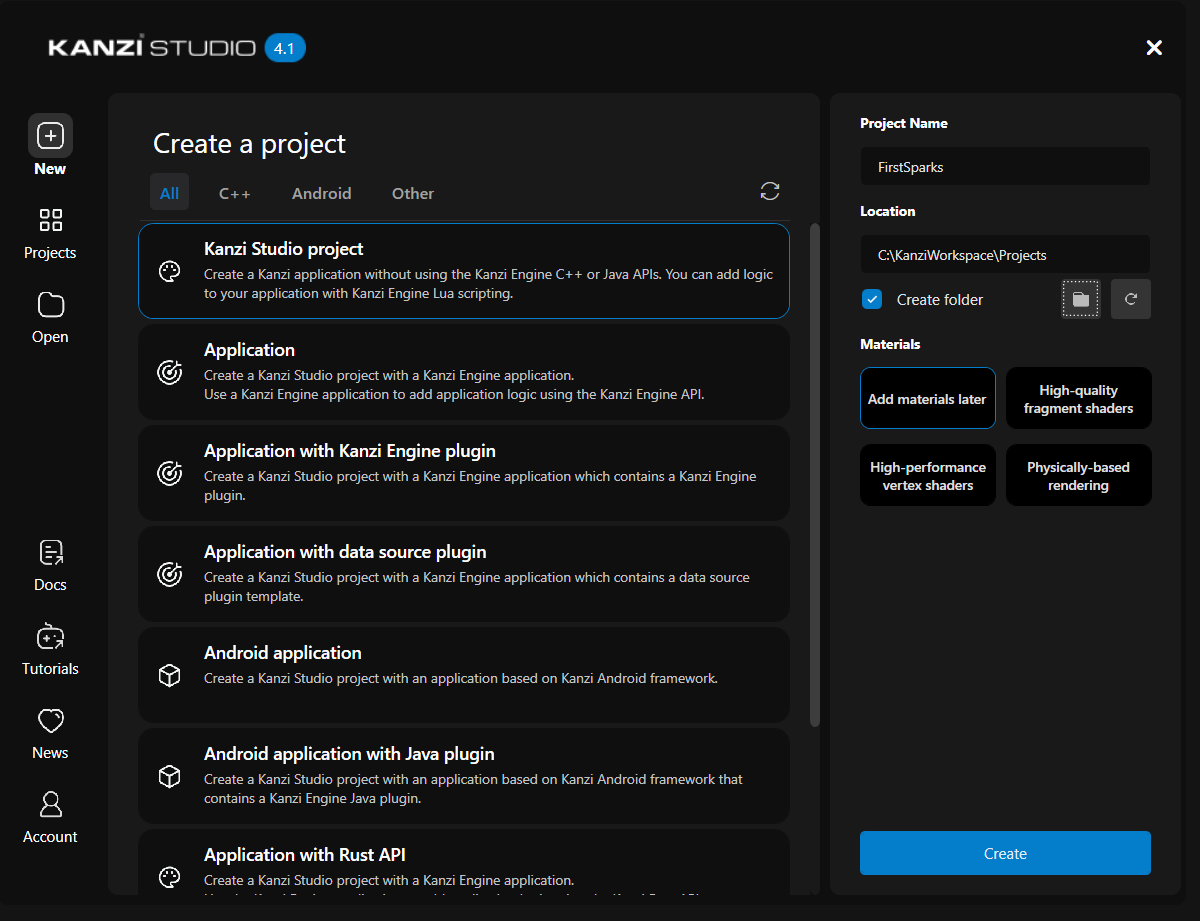The image size is (1200, 921).
Task: Click the Create button
Action: pyautogui.click(x=1005, y=853)
